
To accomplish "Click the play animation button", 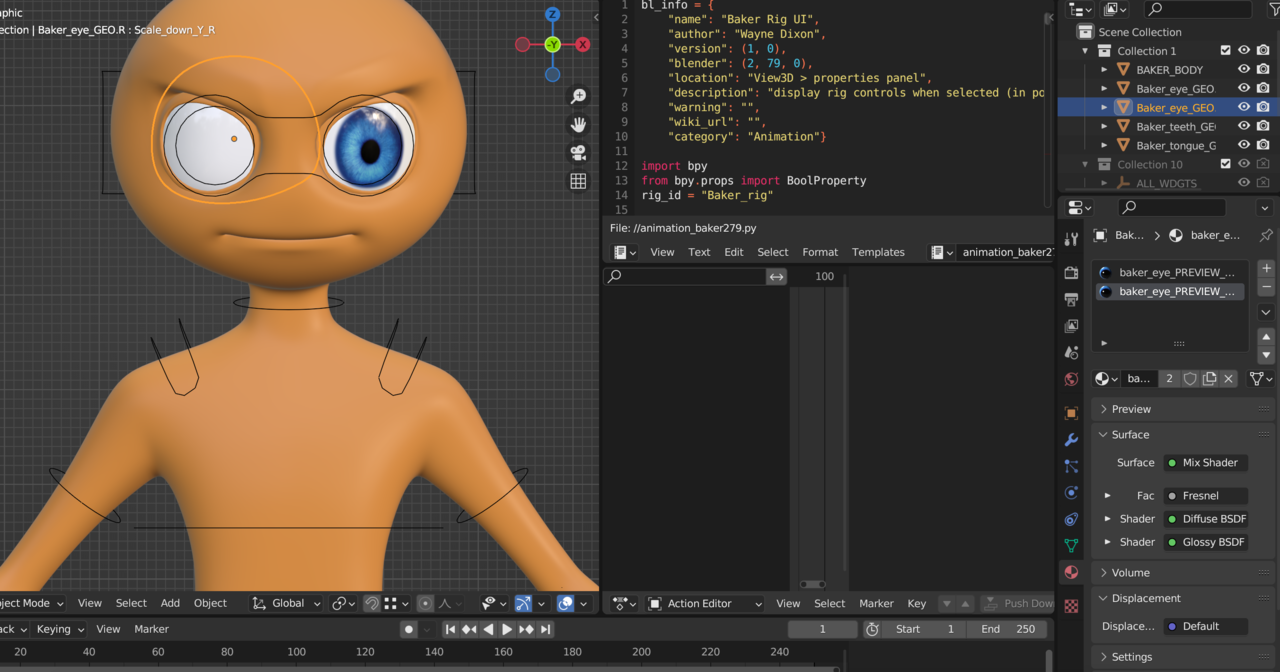I will click(507, 629).
